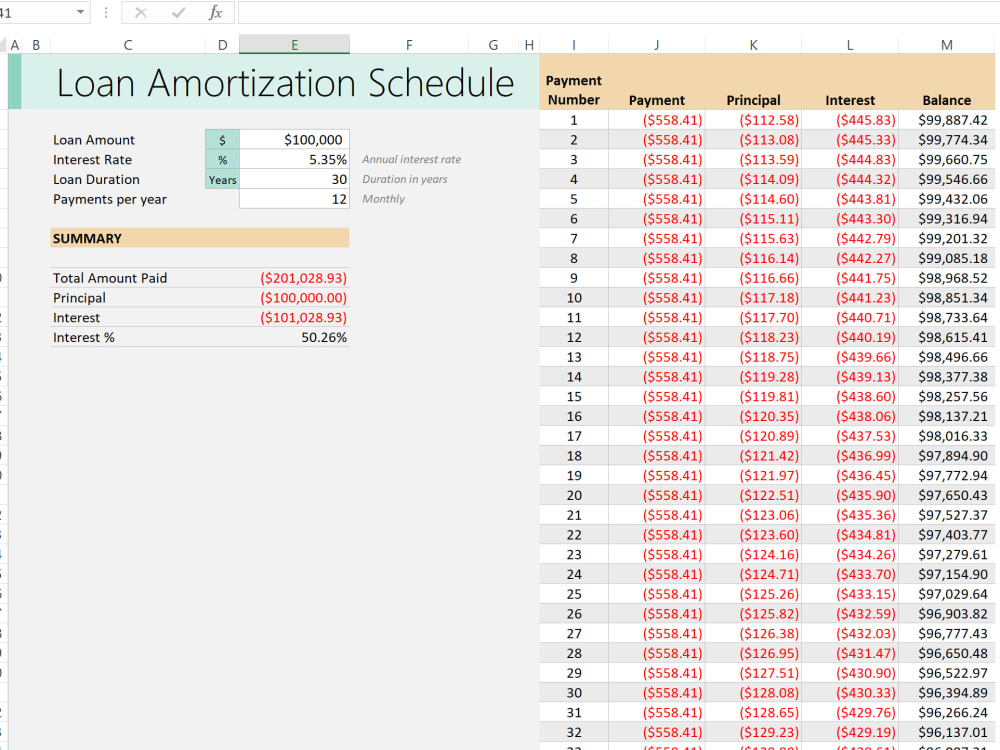This screenshot has height=750, width=1000.
Task: Select column F header
Action: [x=409, y=45]
